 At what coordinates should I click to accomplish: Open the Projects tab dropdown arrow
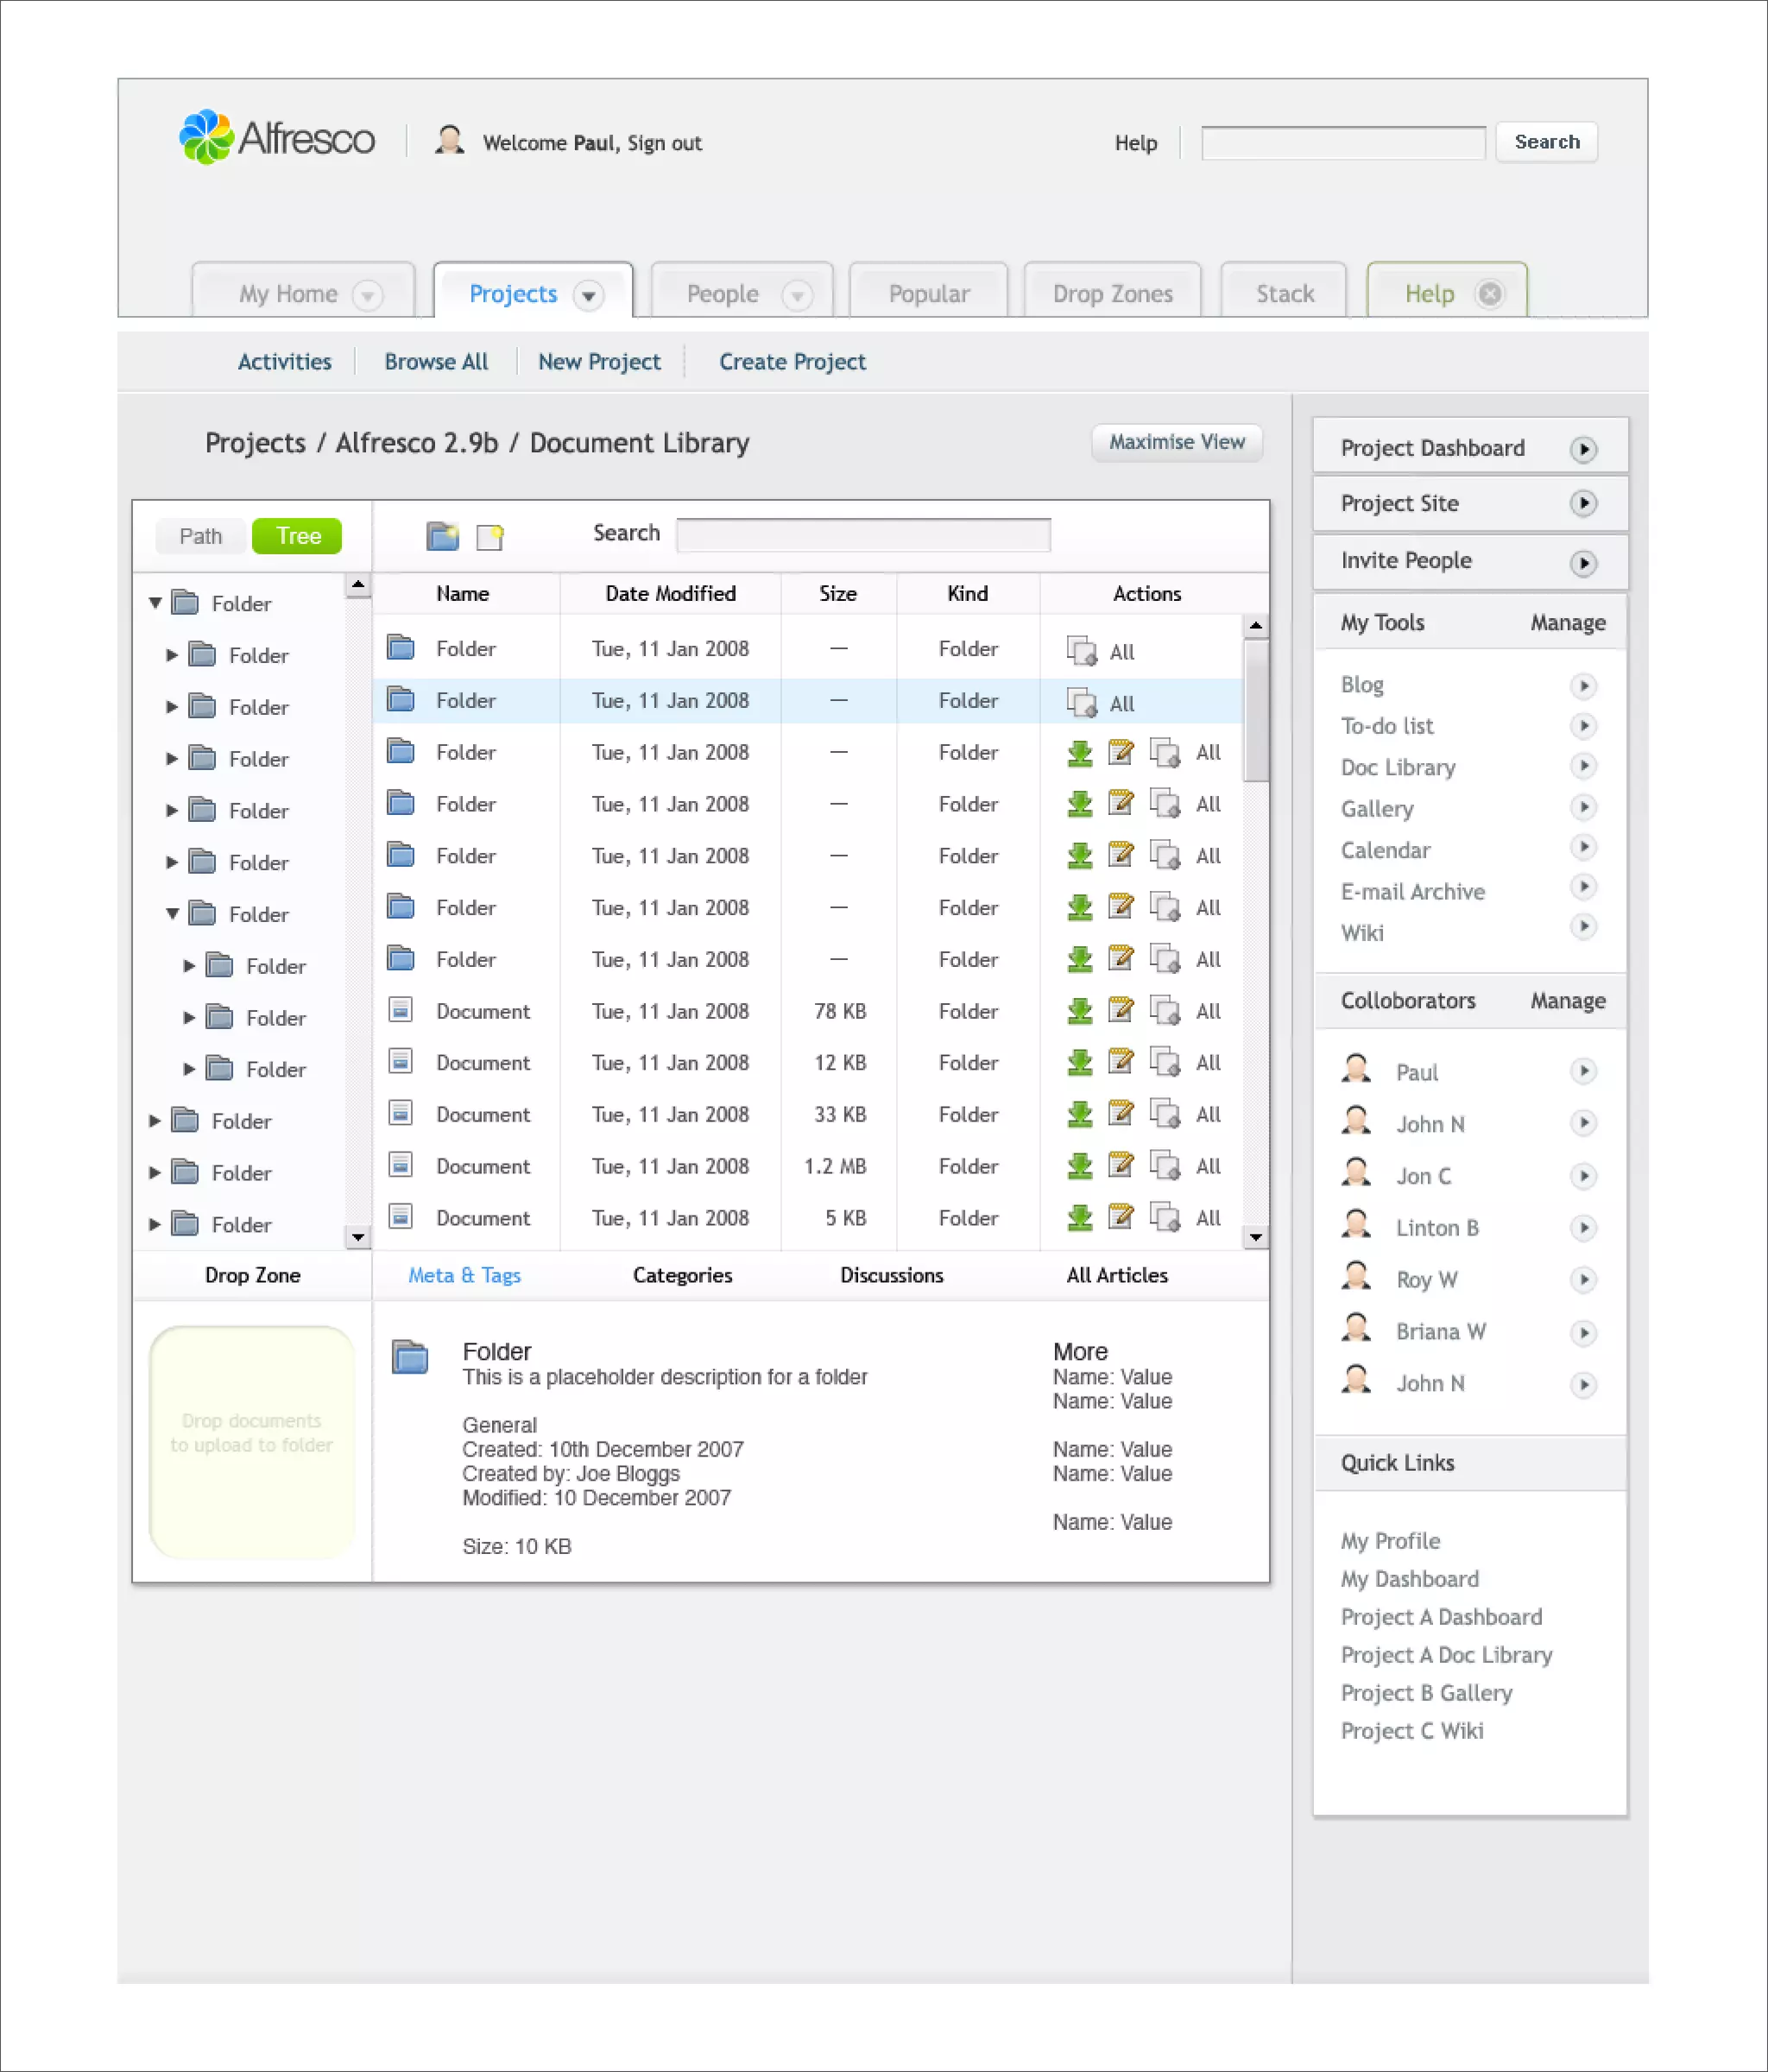click(x=588, y=296)
